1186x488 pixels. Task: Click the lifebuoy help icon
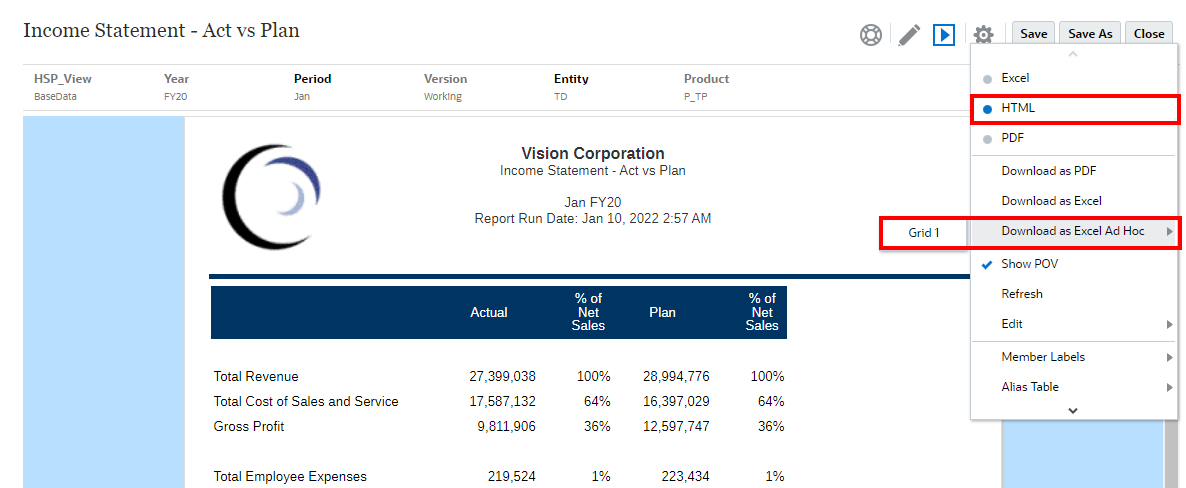(871, 35)
